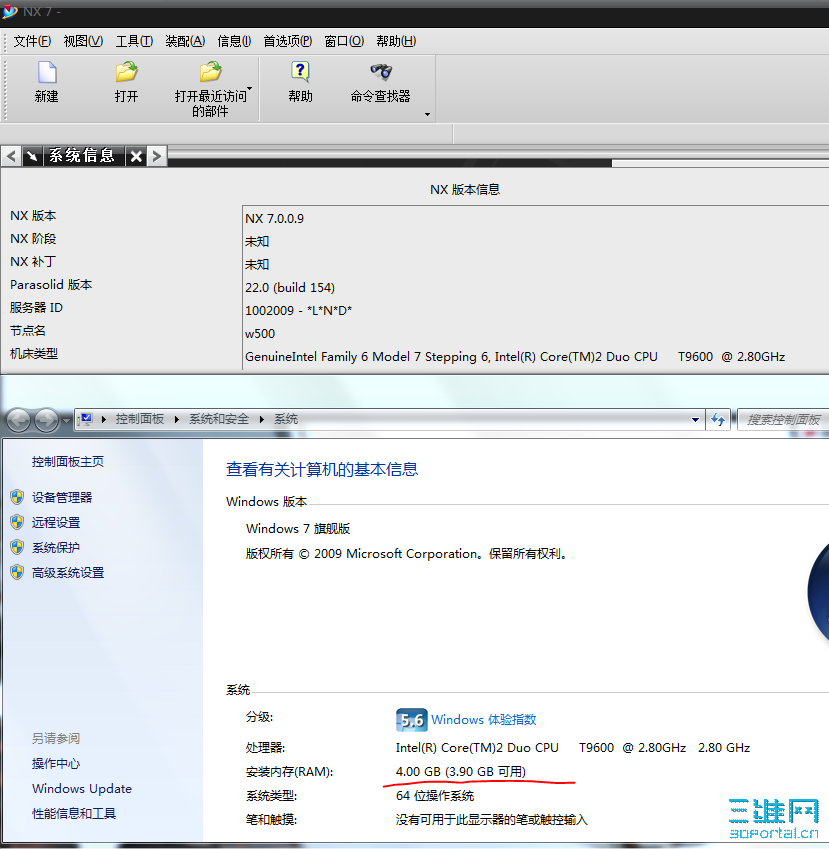This screenshot has width=829, height=849.
Task: Open the 视图(V) menu
Action: (x=83, y=41)
